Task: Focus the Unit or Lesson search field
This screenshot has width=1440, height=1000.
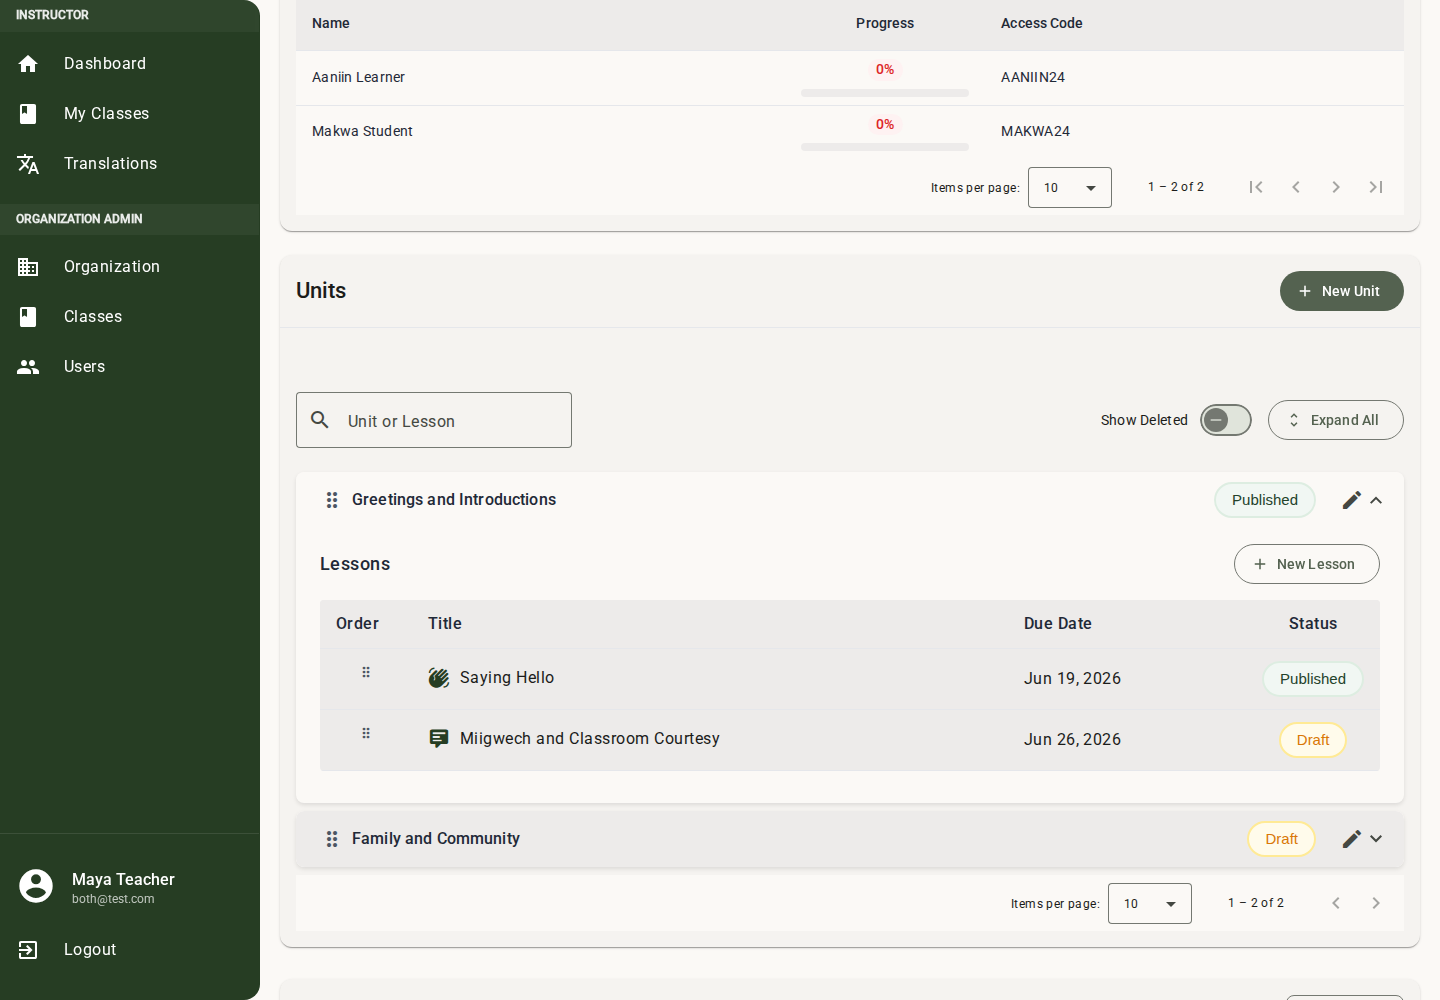Action: click(434, 420)
